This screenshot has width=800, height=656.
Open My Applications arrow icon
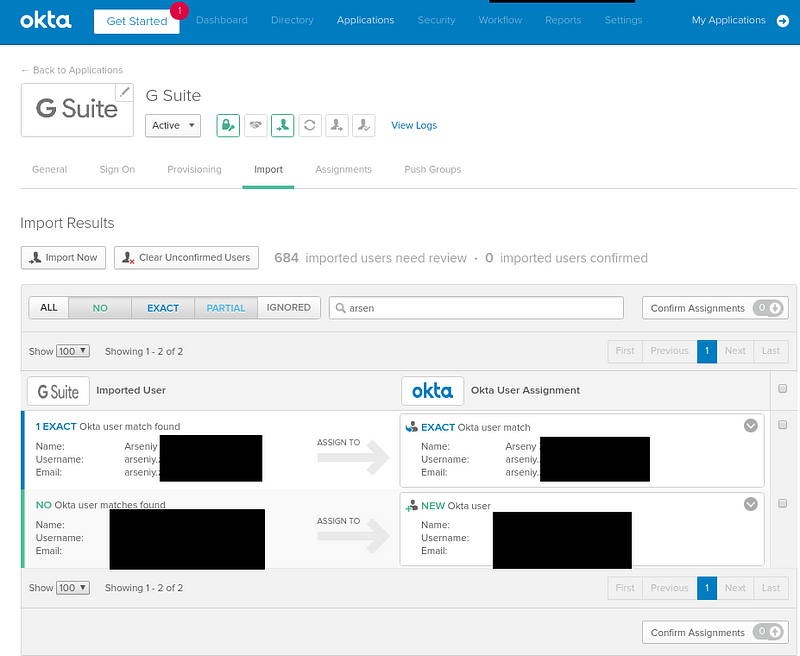[783, 20]
